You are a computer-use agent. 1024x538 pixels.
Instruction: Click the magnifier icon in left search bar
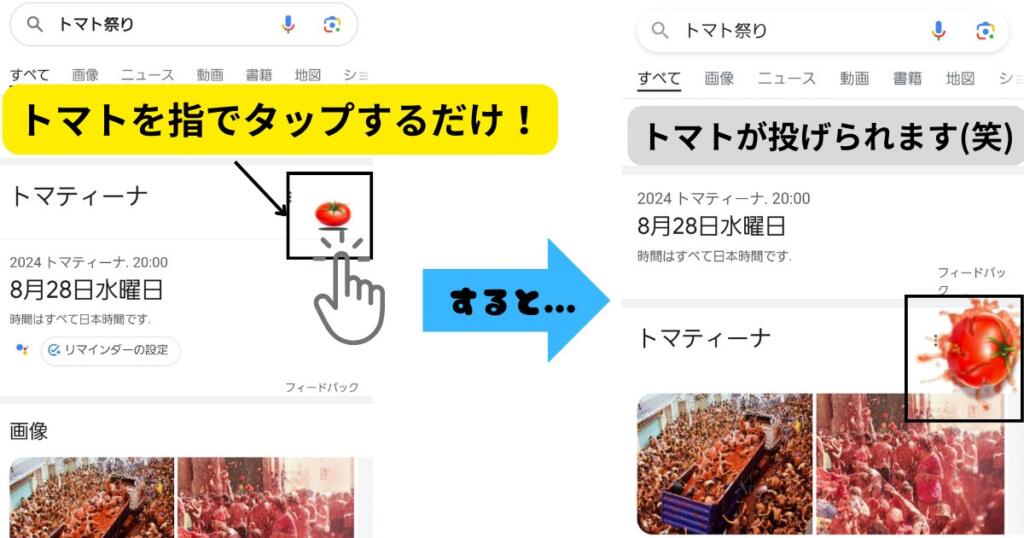tap(35, 25)
